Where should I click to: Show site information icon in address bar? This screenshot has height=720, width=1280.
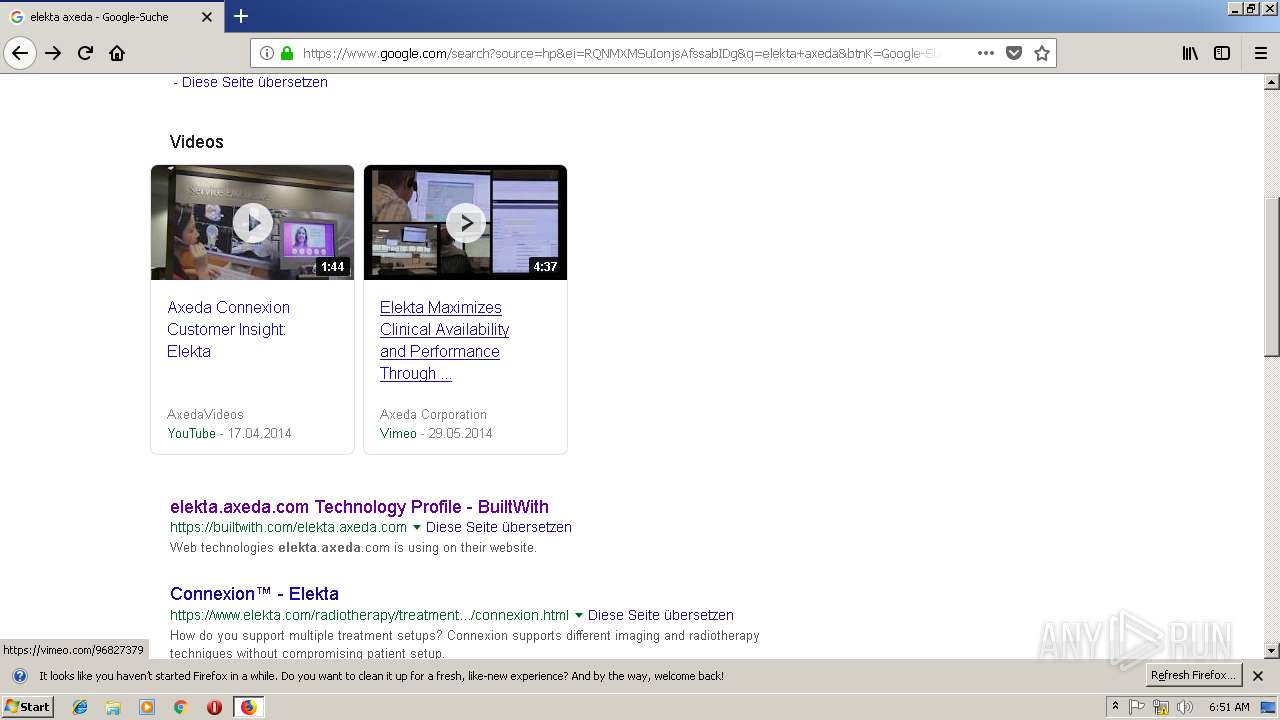267,53
